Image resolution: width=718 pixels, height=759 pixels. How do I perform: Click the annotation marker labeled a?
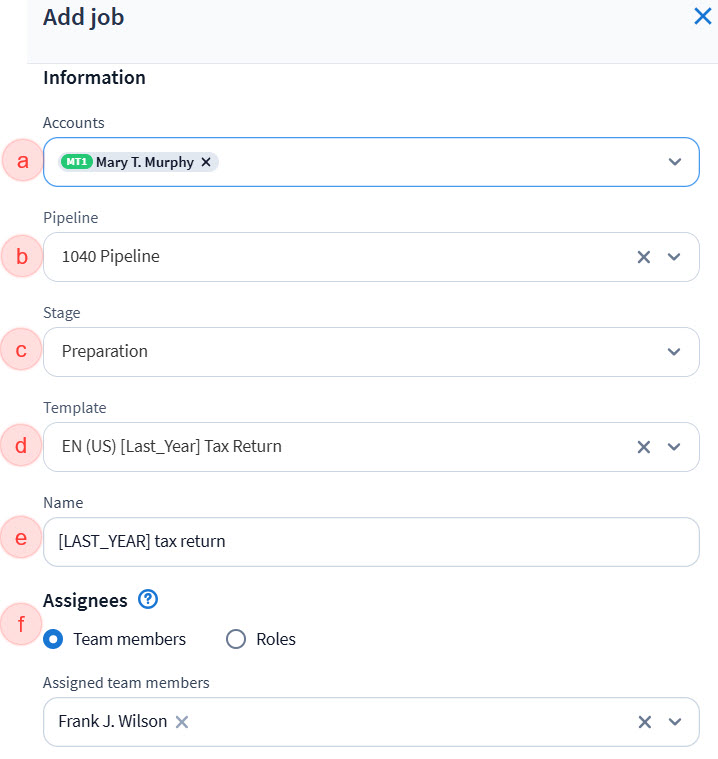(x=22, y=161)
